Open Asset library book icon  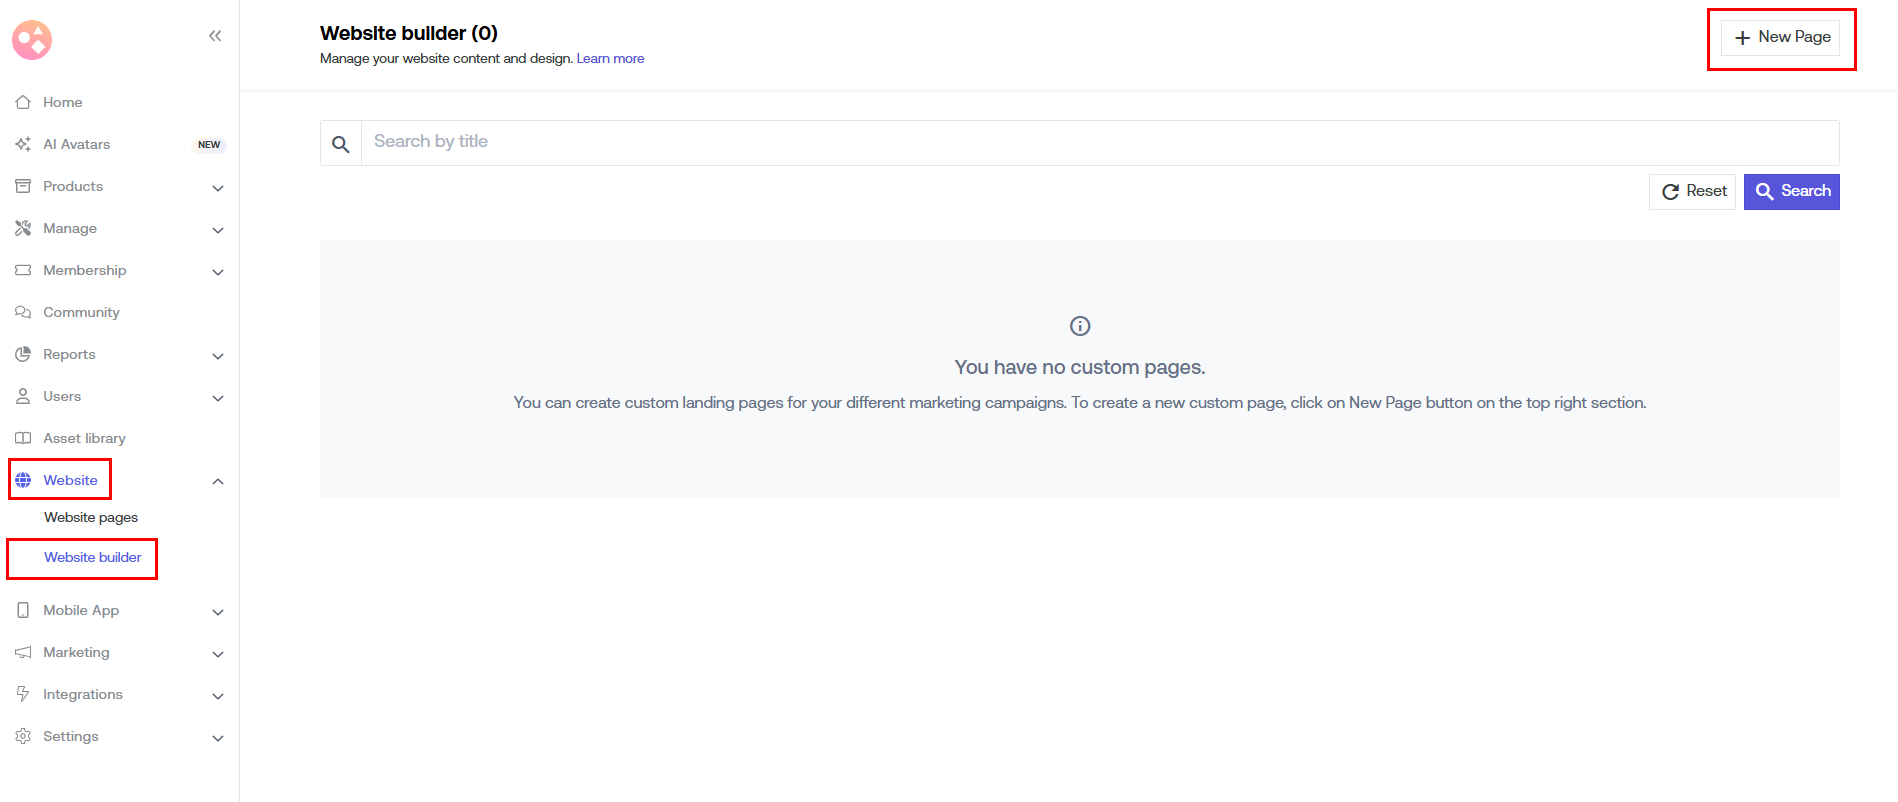(x=23, y=438)
